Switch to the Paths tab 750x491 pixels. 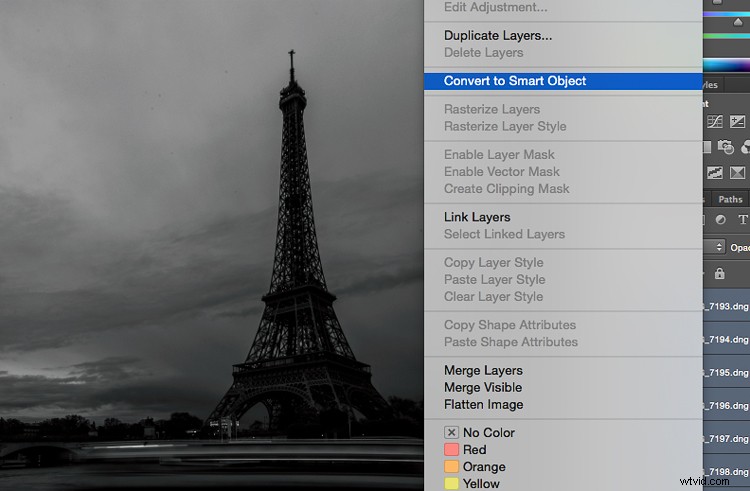[x=731, y=199]
